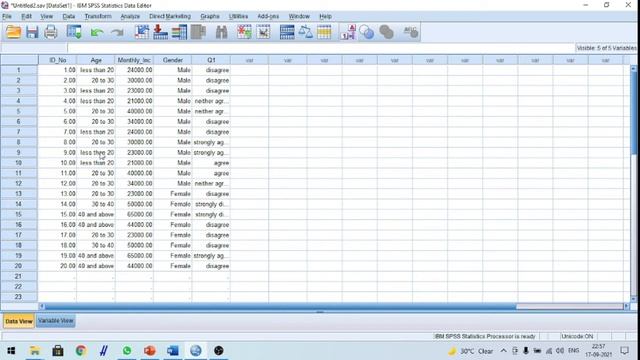Open the Direct Marketing menu
The height and width of the screenshot is (360, 640).
[x=170, y=16]
